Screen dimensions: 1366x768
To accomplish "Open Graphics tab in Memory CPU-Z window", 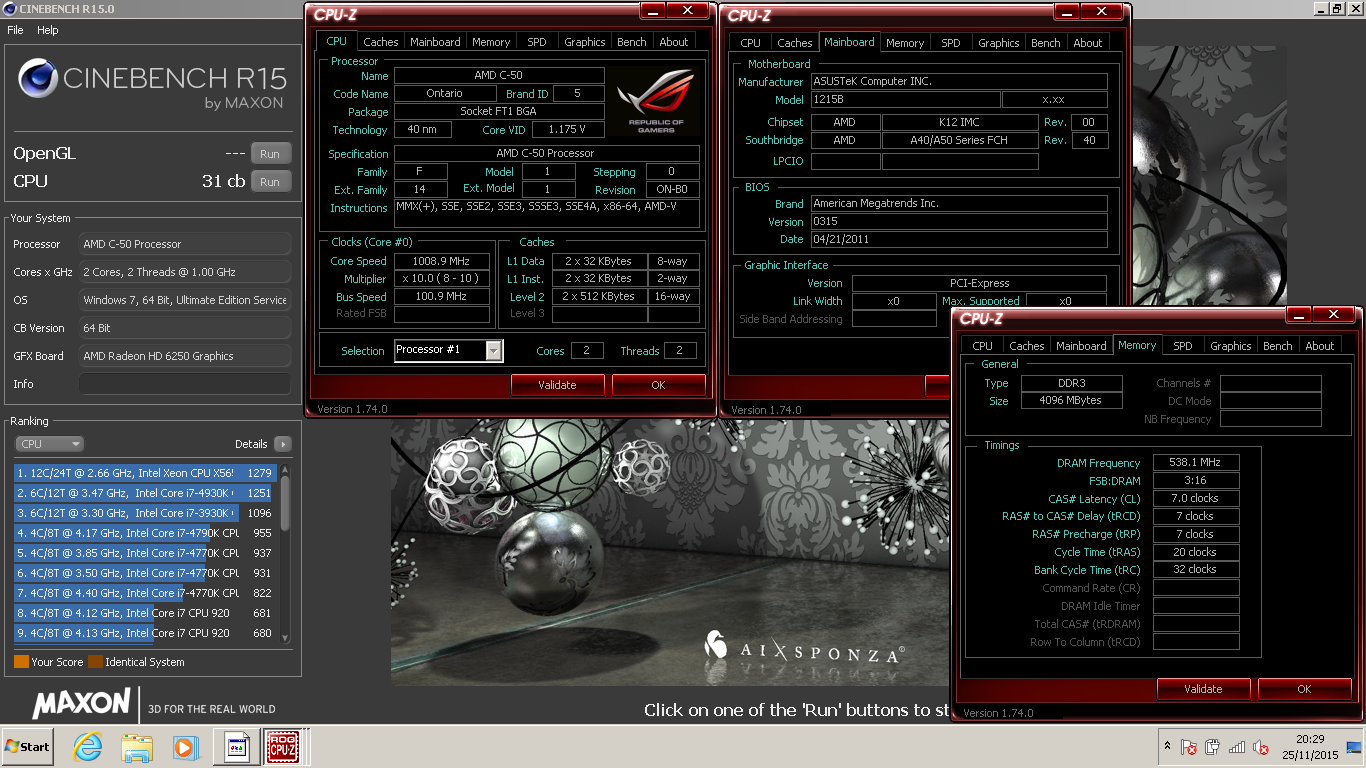I will (x=1230, y=346).
